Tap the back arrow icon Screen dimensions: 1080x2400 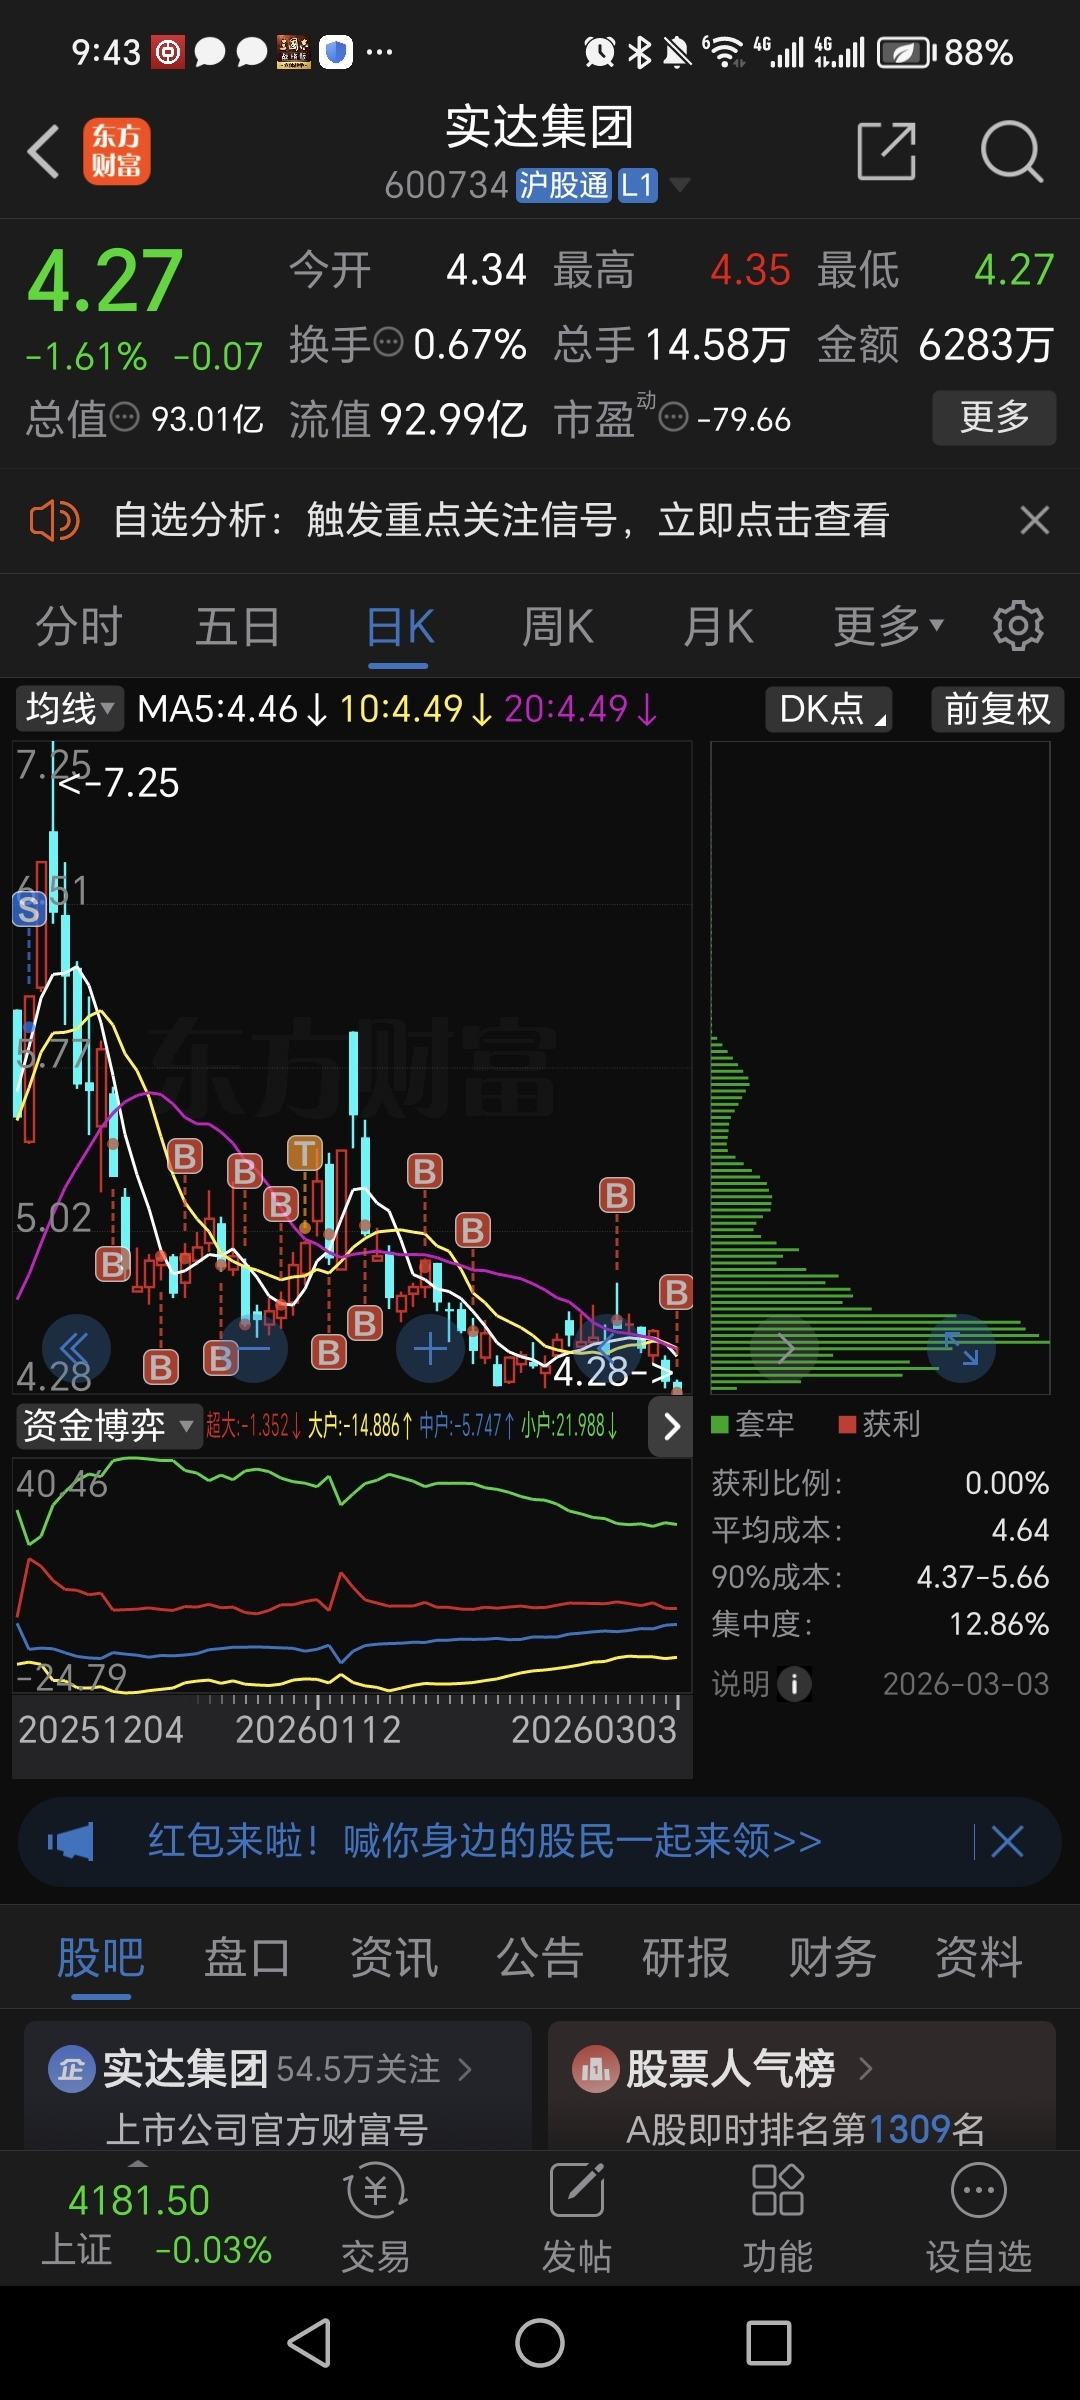coord(44,152)
